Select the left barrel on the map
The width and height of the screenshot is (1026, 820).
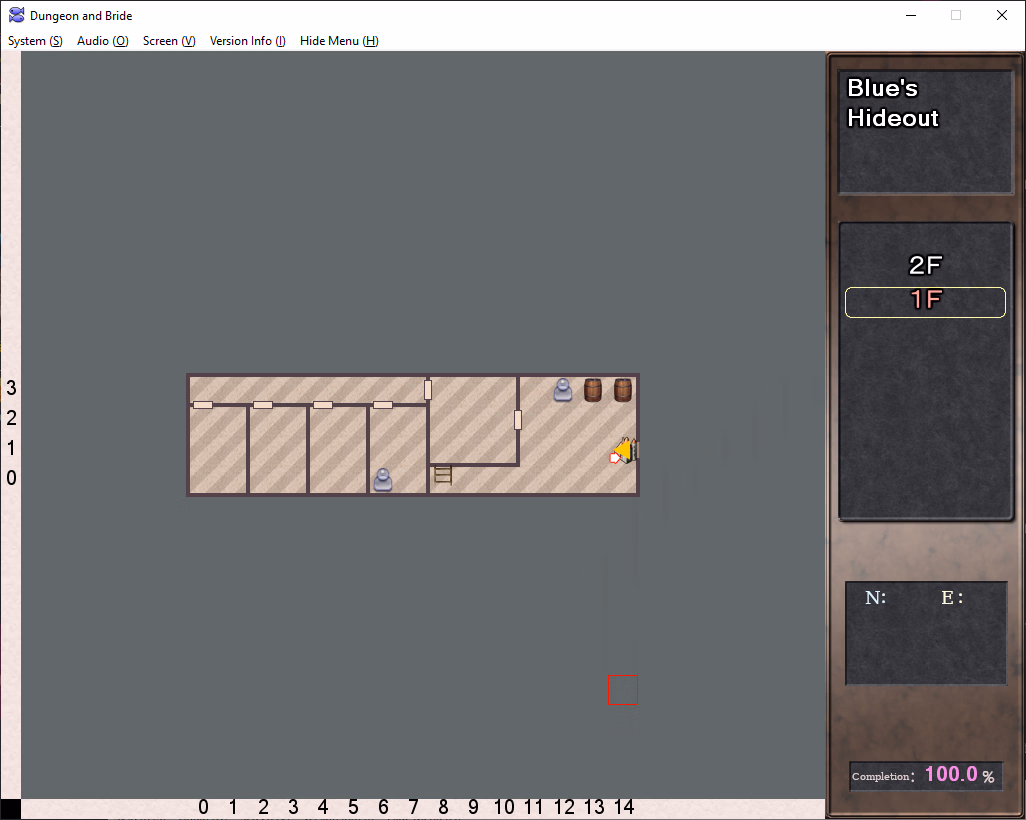[x=593, y=390]
